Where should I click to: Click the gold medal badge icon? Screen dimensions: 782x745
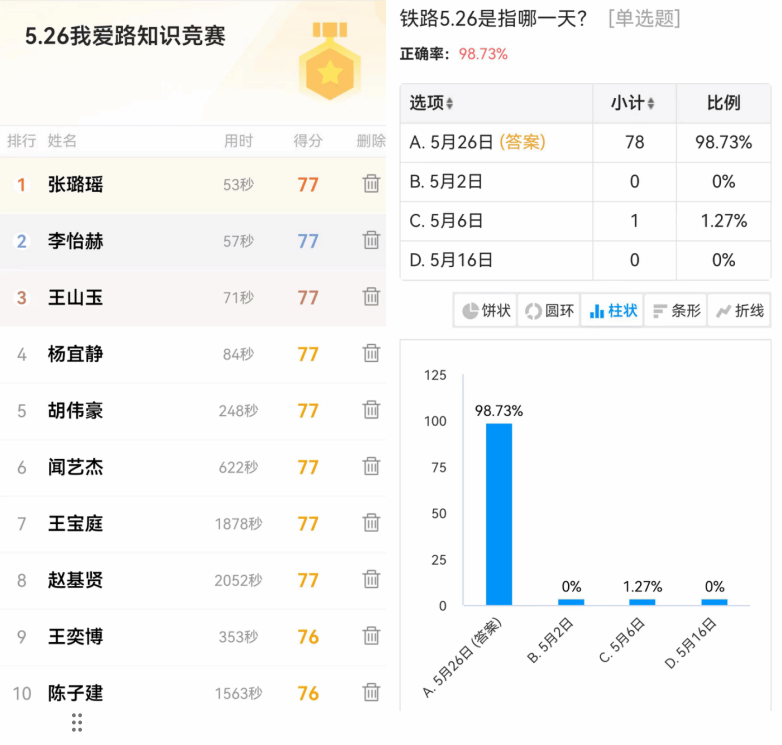click(x=329, y=64)
